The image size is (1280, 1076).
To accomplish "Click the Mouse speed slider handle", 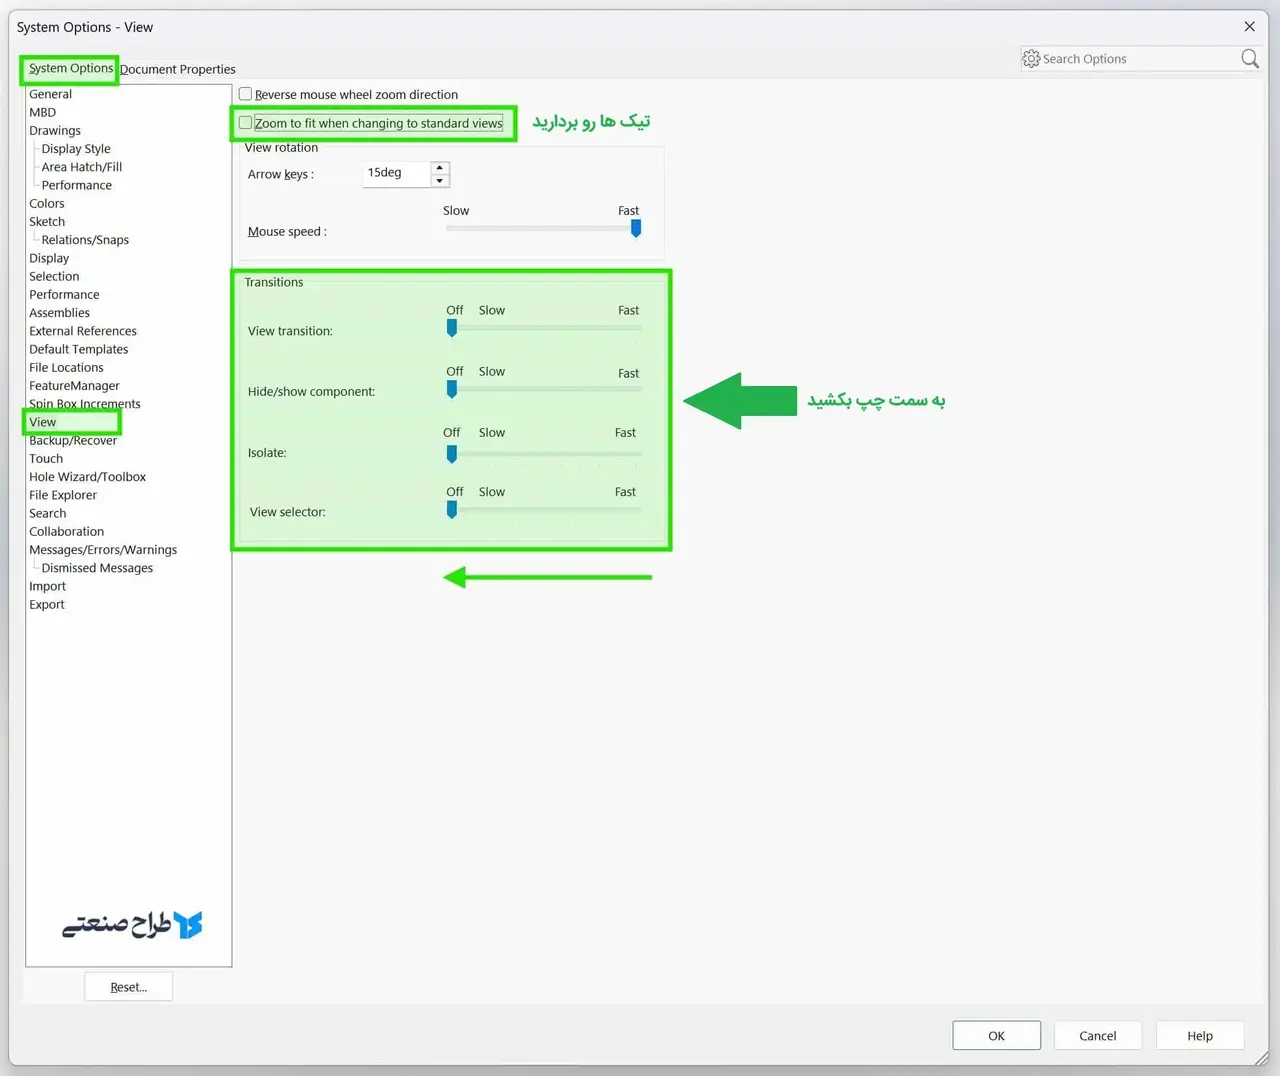I will pos(636,229).
